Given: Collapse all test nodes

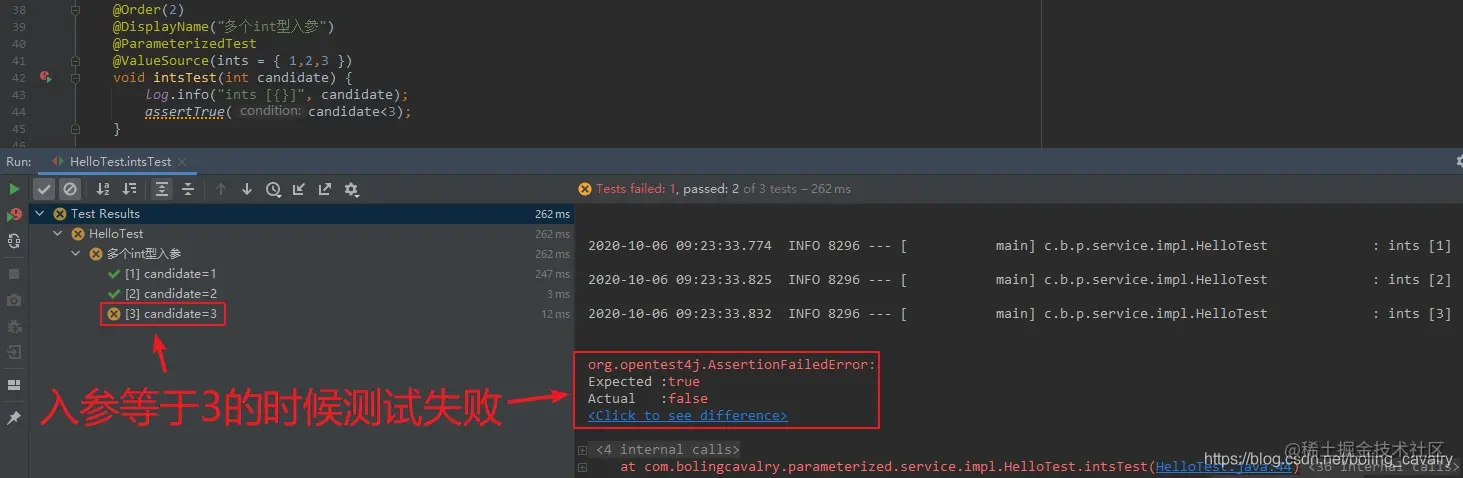Looking at the screenshot, I should tap(187, 189).
